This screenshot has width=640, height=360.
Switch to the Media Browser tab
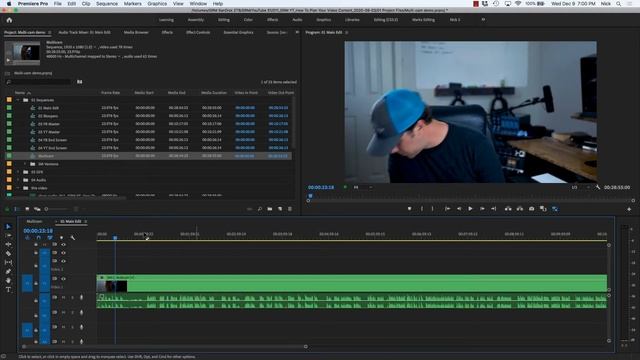136,32
